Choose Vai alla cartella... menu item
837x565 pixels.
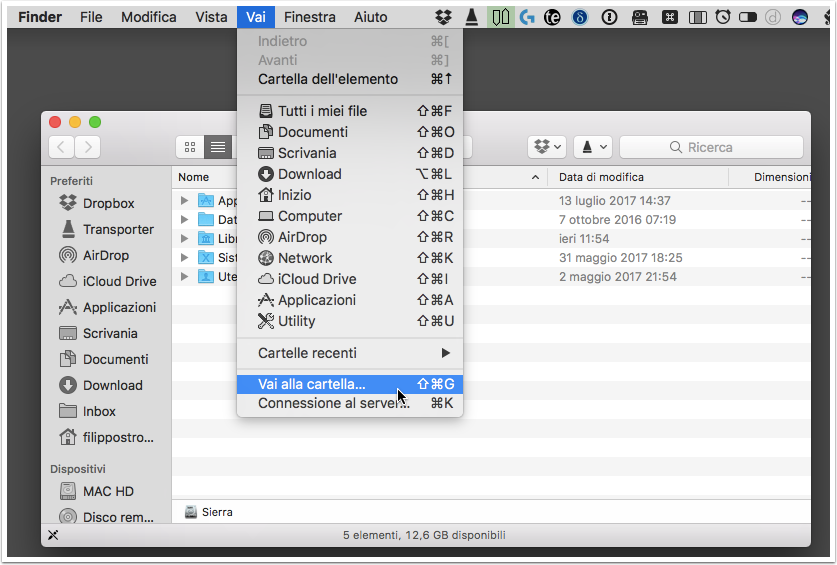pos(350,384)
